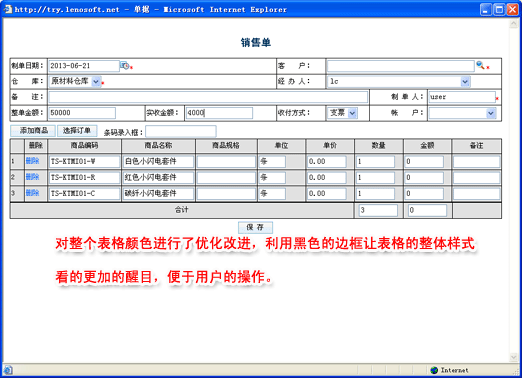Click the 制单人 field containing user

point(462,97)
